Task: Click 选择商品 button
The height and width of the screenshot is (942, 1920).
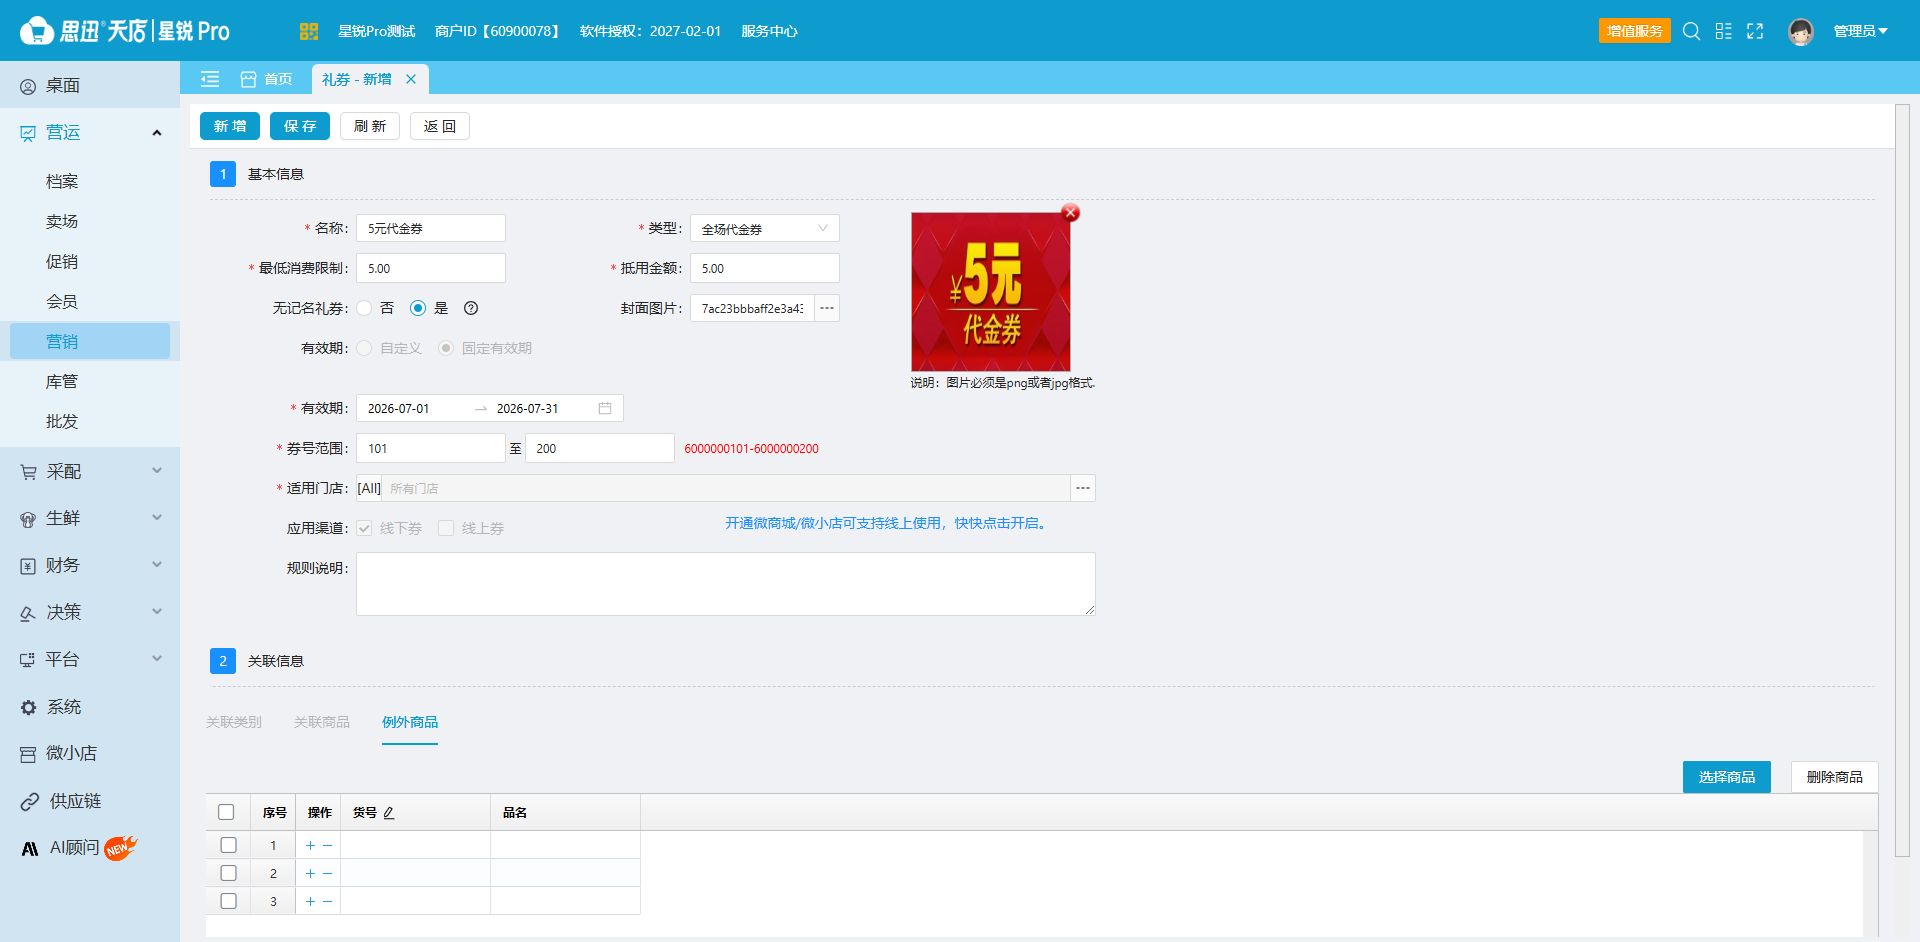Action: pyautogui.click(x=1727, y=777)
